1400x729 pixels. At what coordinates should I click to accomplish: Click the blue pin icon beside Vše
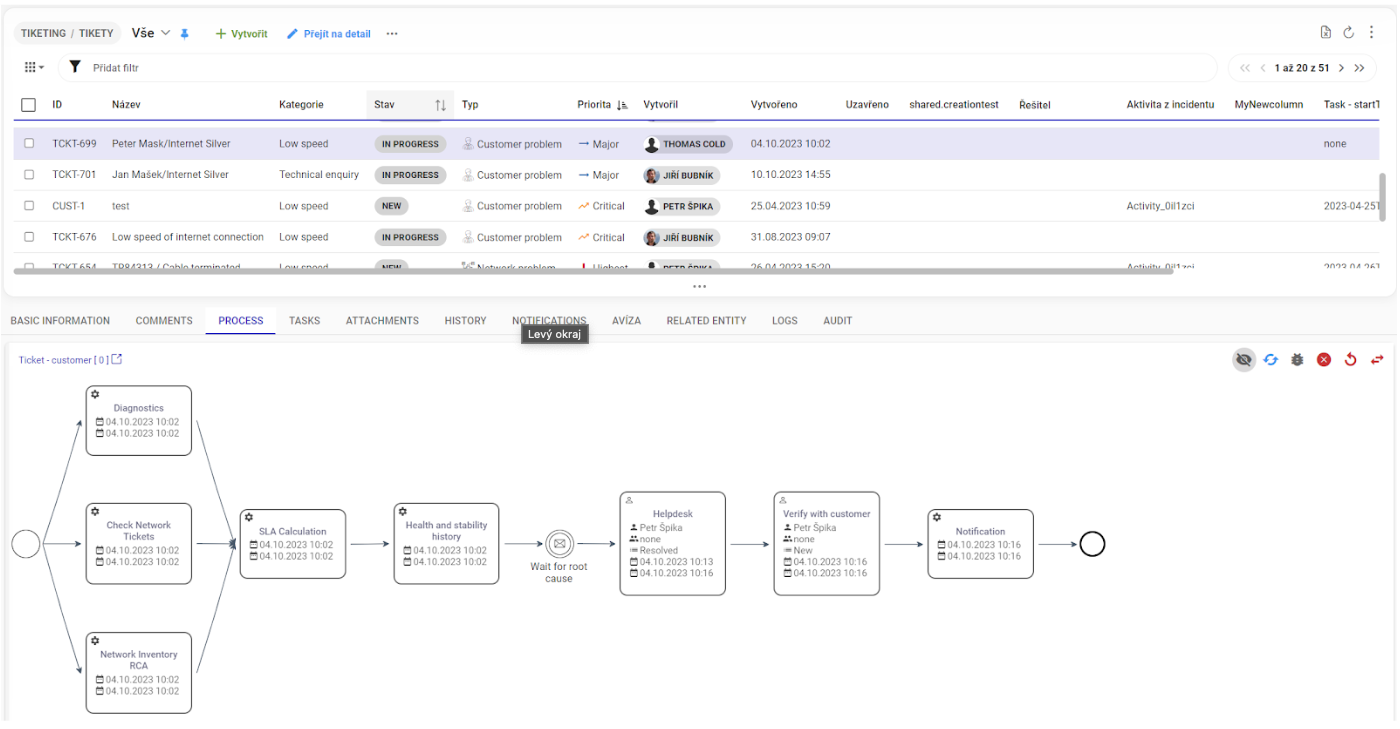(x=185, y=34)
